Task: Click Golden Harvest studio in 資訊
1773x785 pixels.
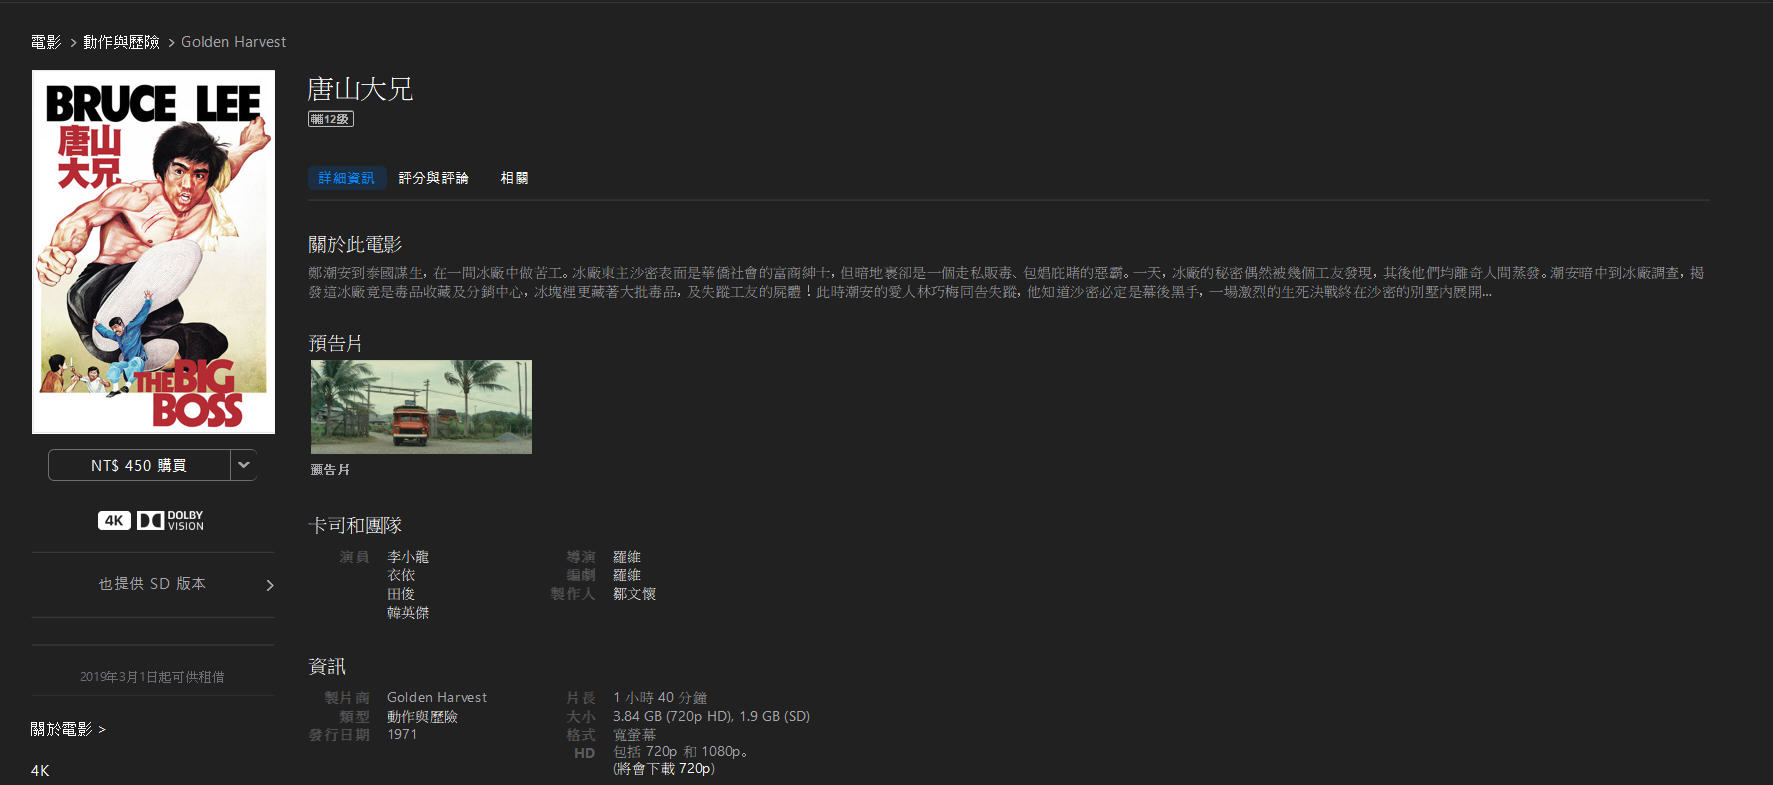Action: click(437, 698)
